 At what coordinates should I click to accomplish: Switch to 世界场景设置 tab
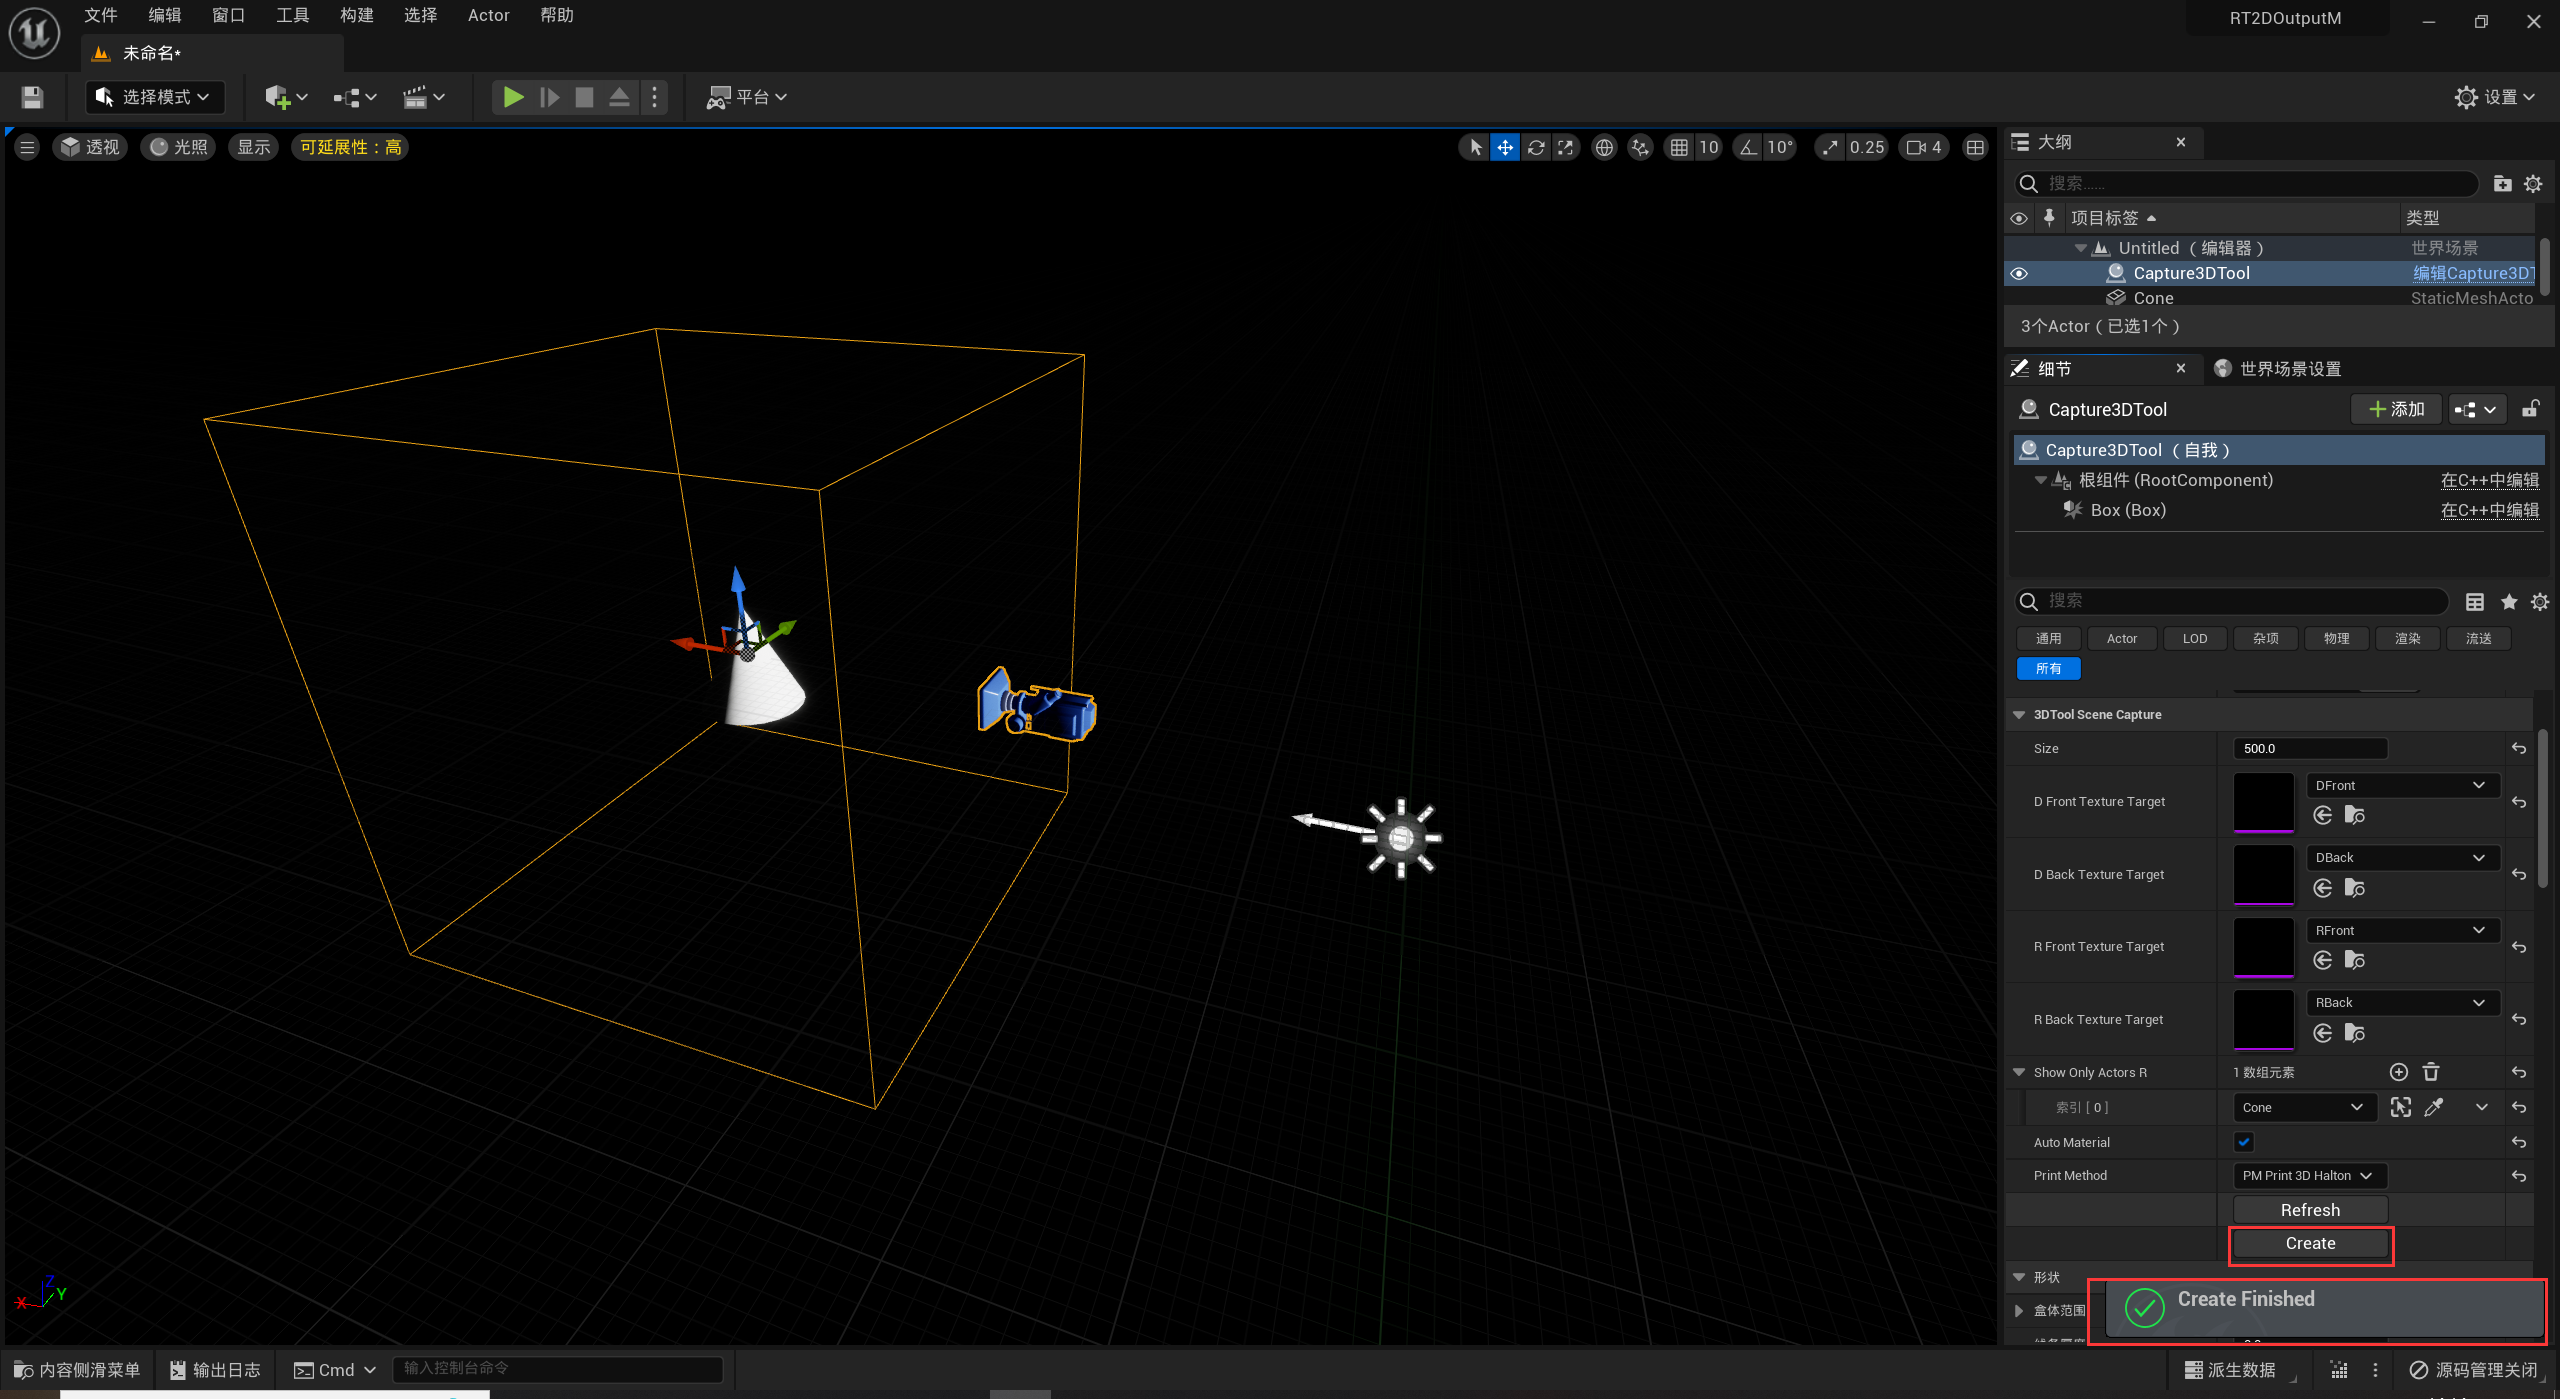point(2289,369)
